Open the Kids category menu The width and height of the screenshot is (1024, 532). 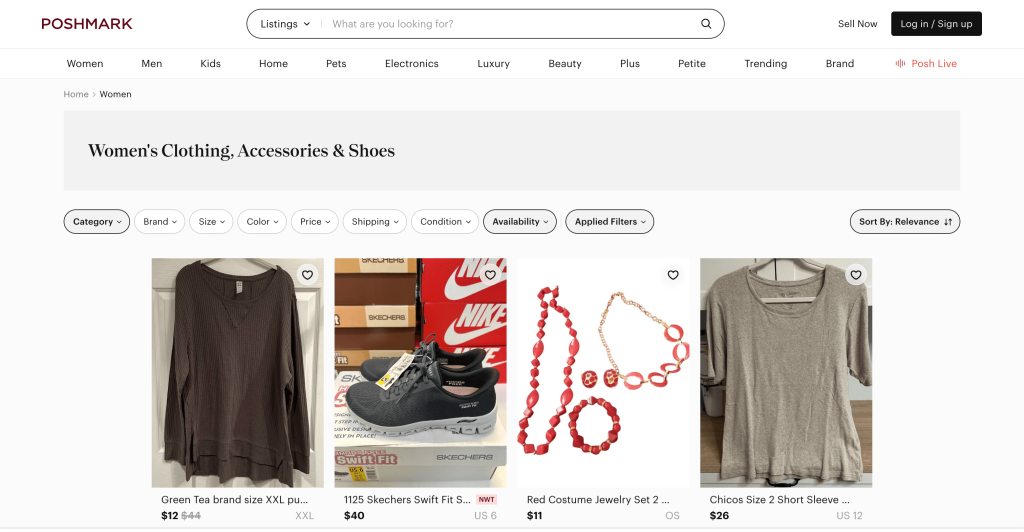[x=210, y=63]
